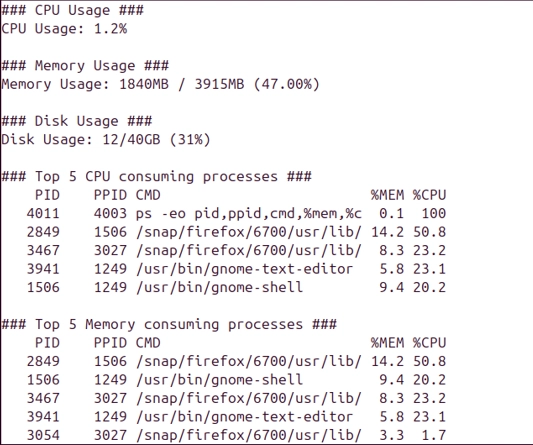Click the memory usage 1840MB / 3915MB line
The width and height of the screenshot is (533, 445).
[160, 84]
